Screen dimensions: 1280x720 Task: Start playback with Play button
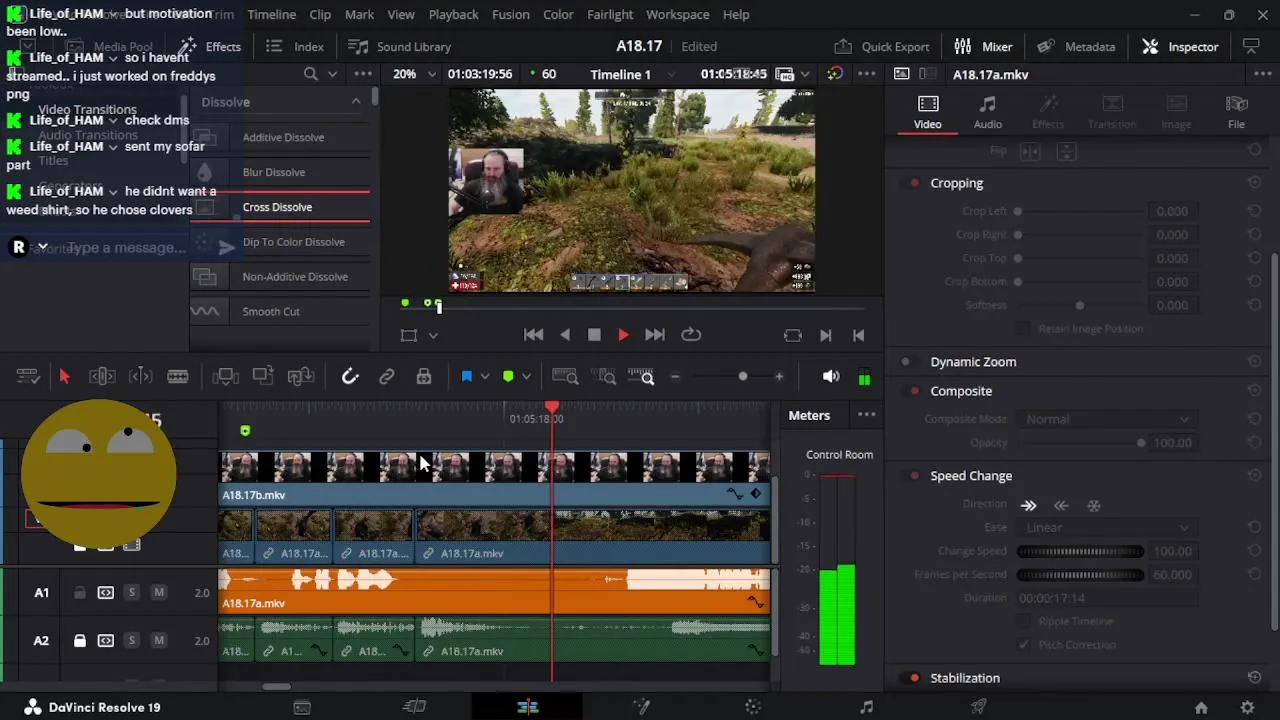coord(623,335)
